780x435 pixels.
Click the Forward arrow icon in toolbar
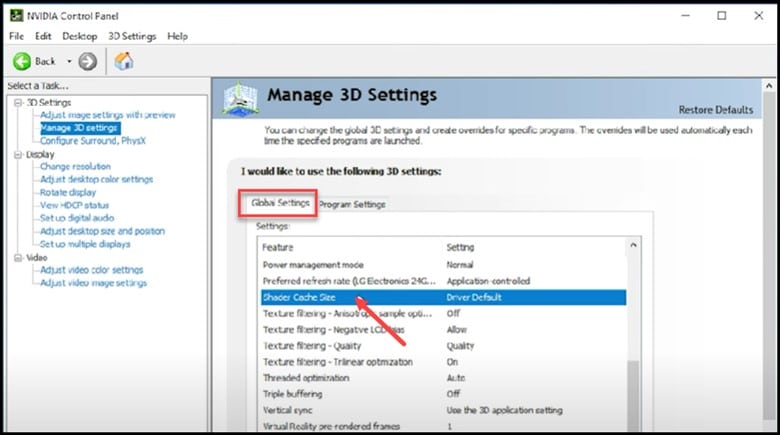pos(88,61)
